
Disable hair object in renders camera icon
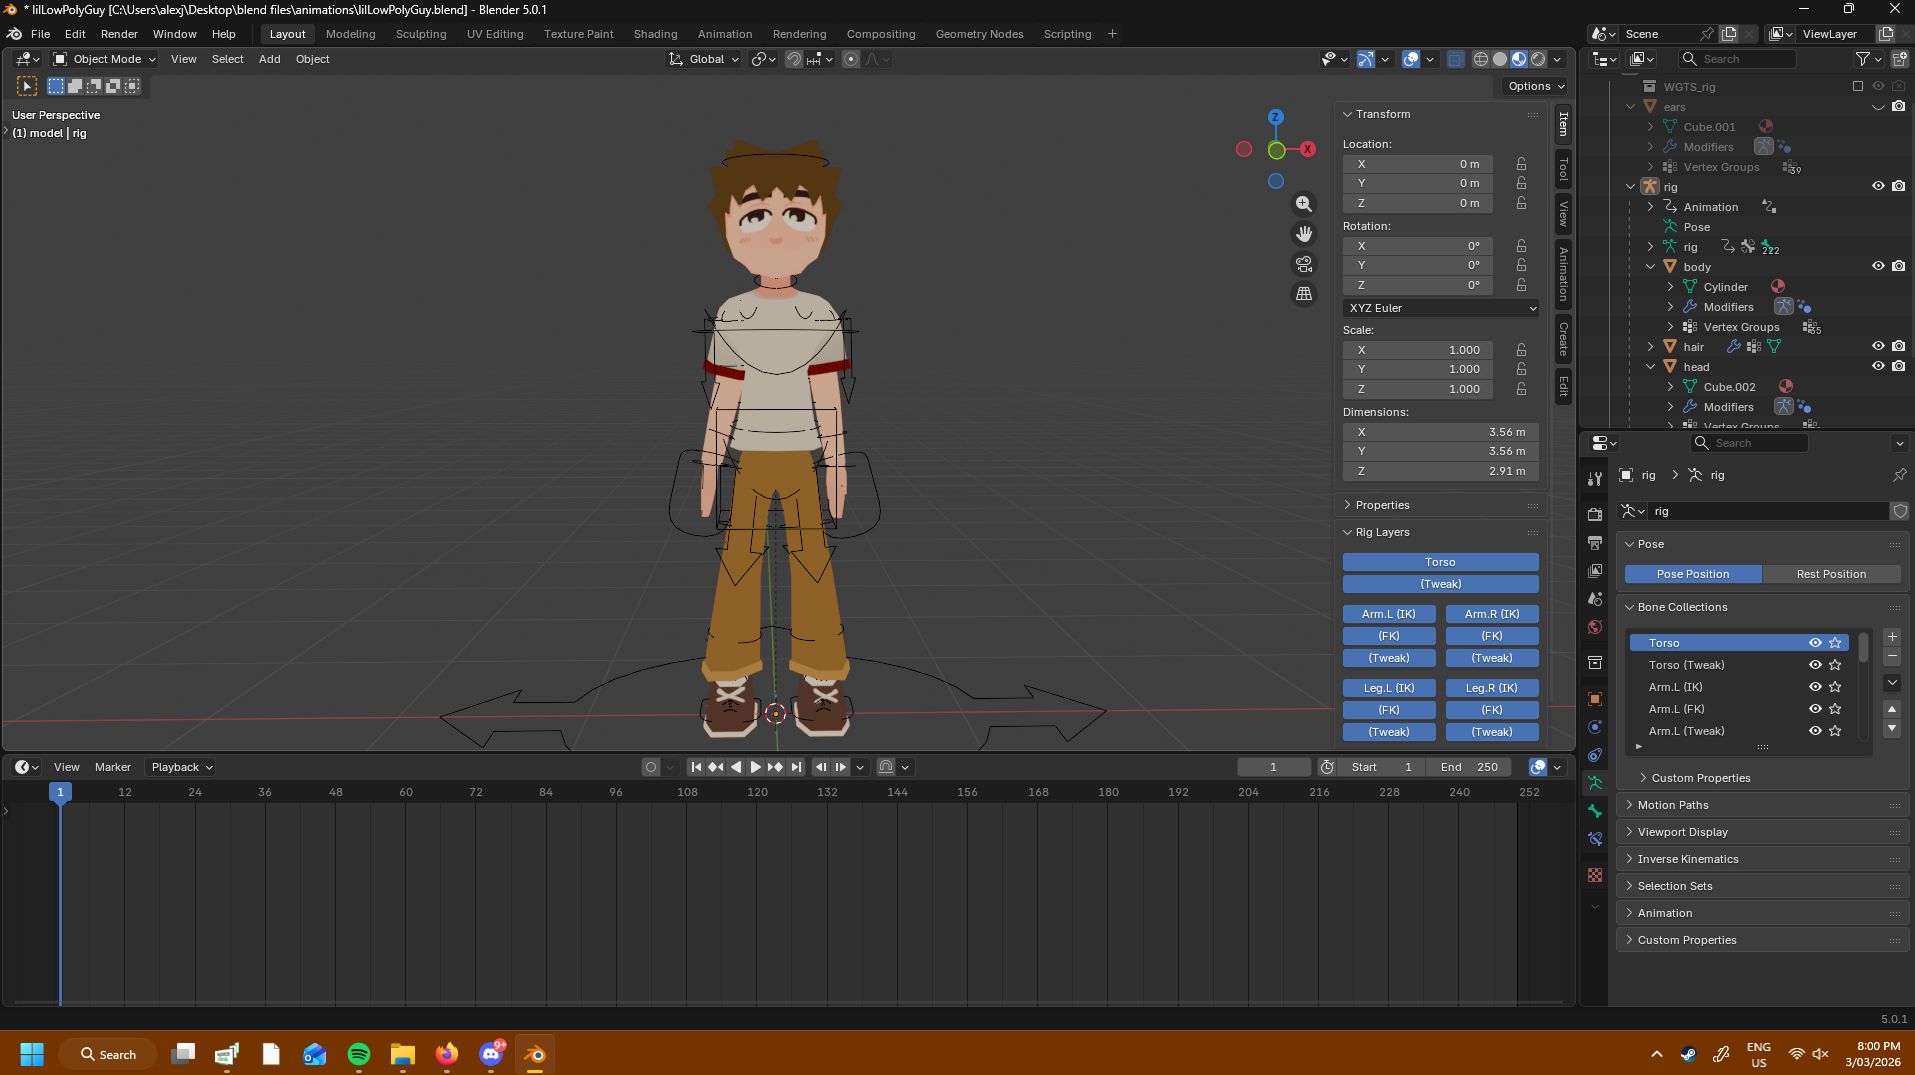pos(1898,347)
